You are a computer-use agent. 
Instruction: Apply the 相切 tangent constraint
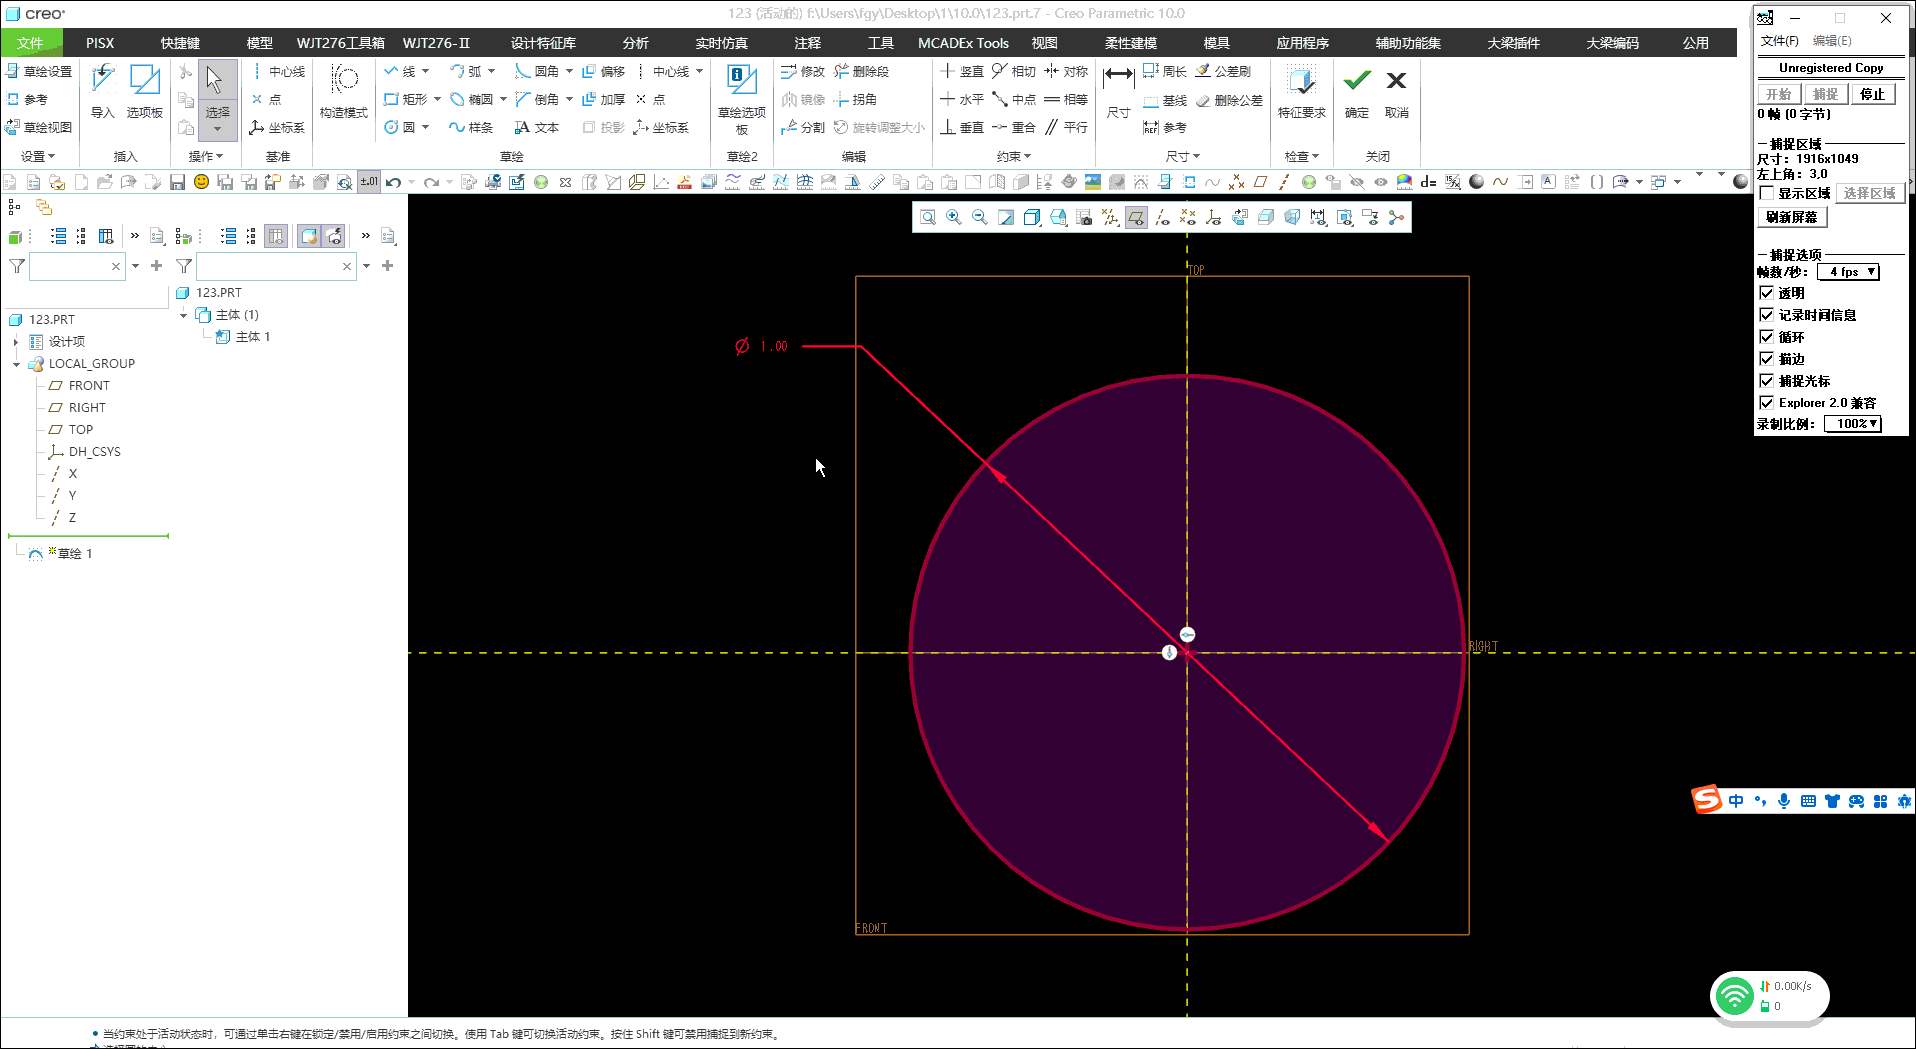pyautogui.click(x=1014, y=71)
